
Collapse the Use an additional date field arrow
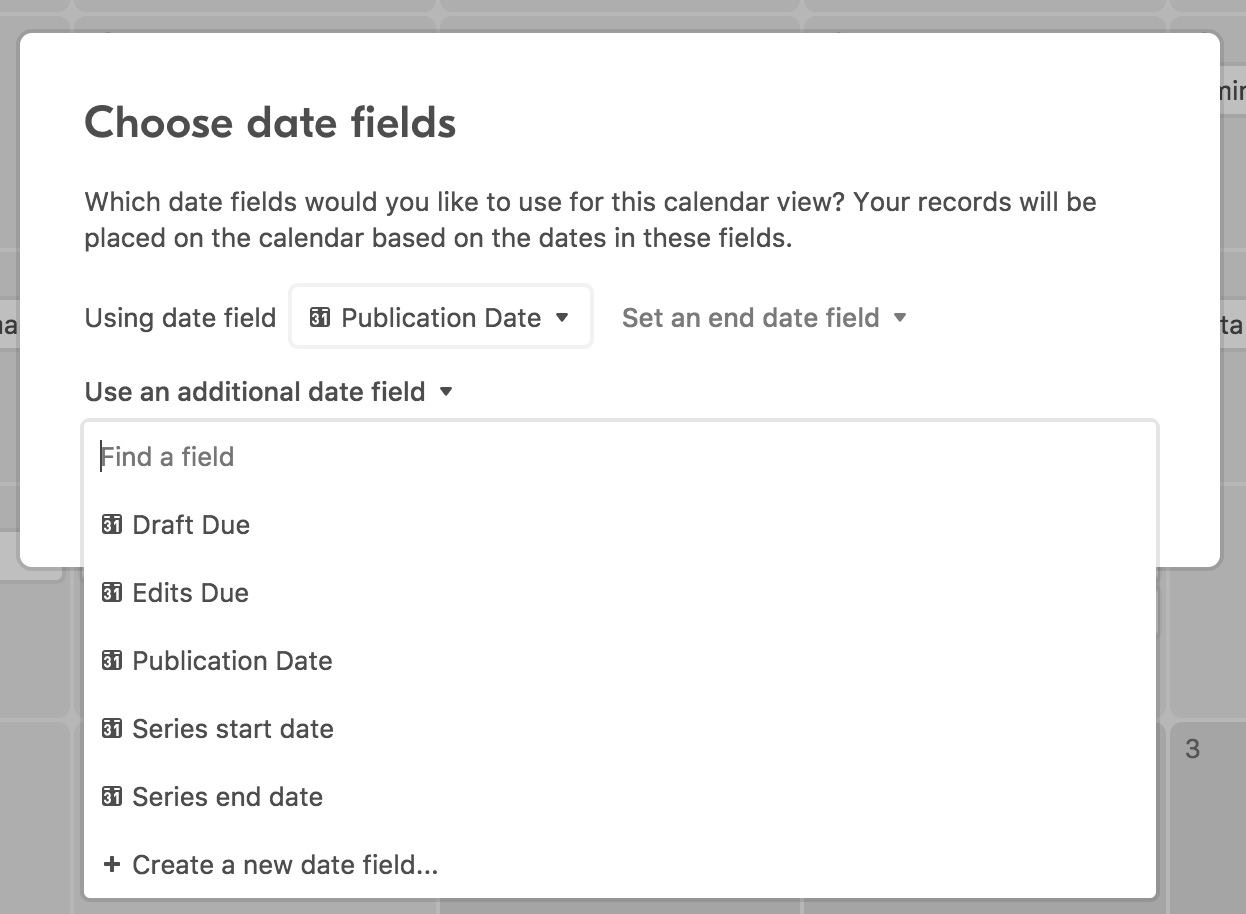click(446, 391)
